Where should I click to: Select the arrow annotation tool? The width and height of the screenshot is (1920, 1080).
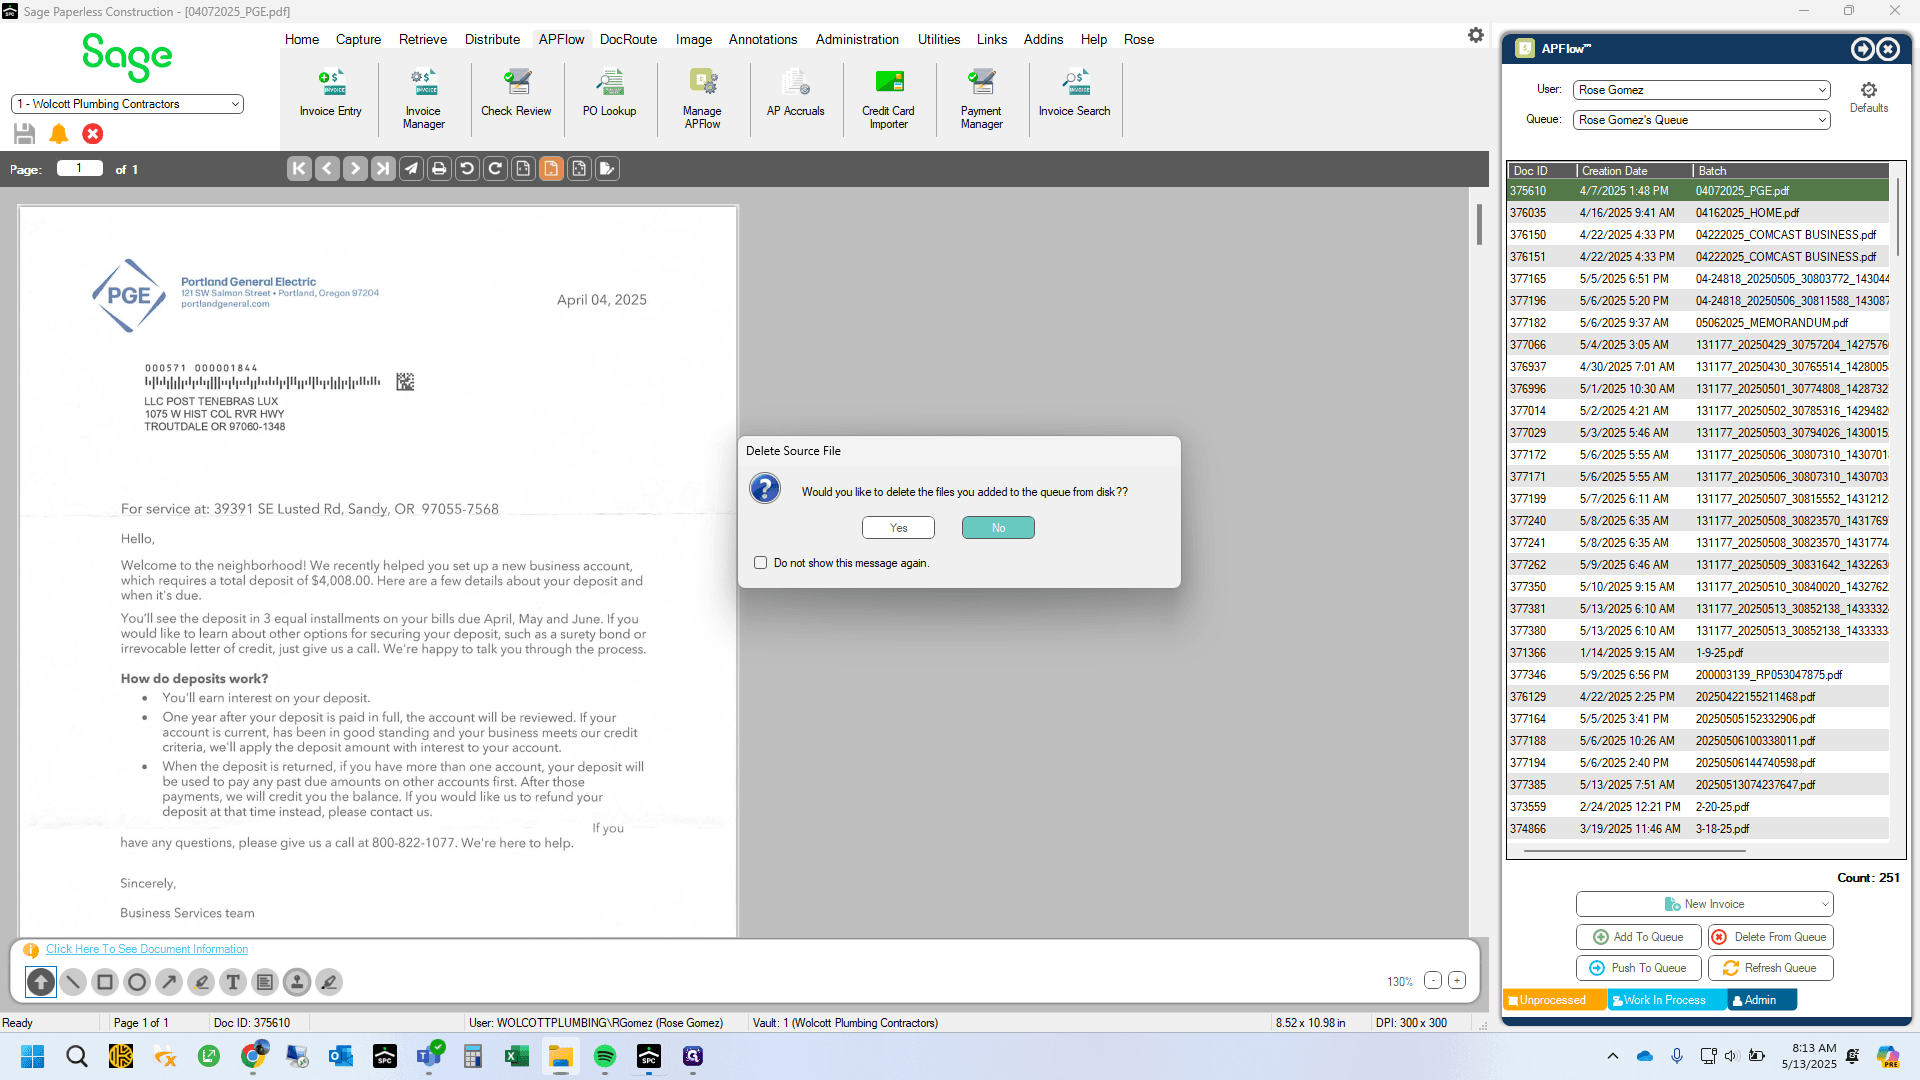[x=169, y=982]
